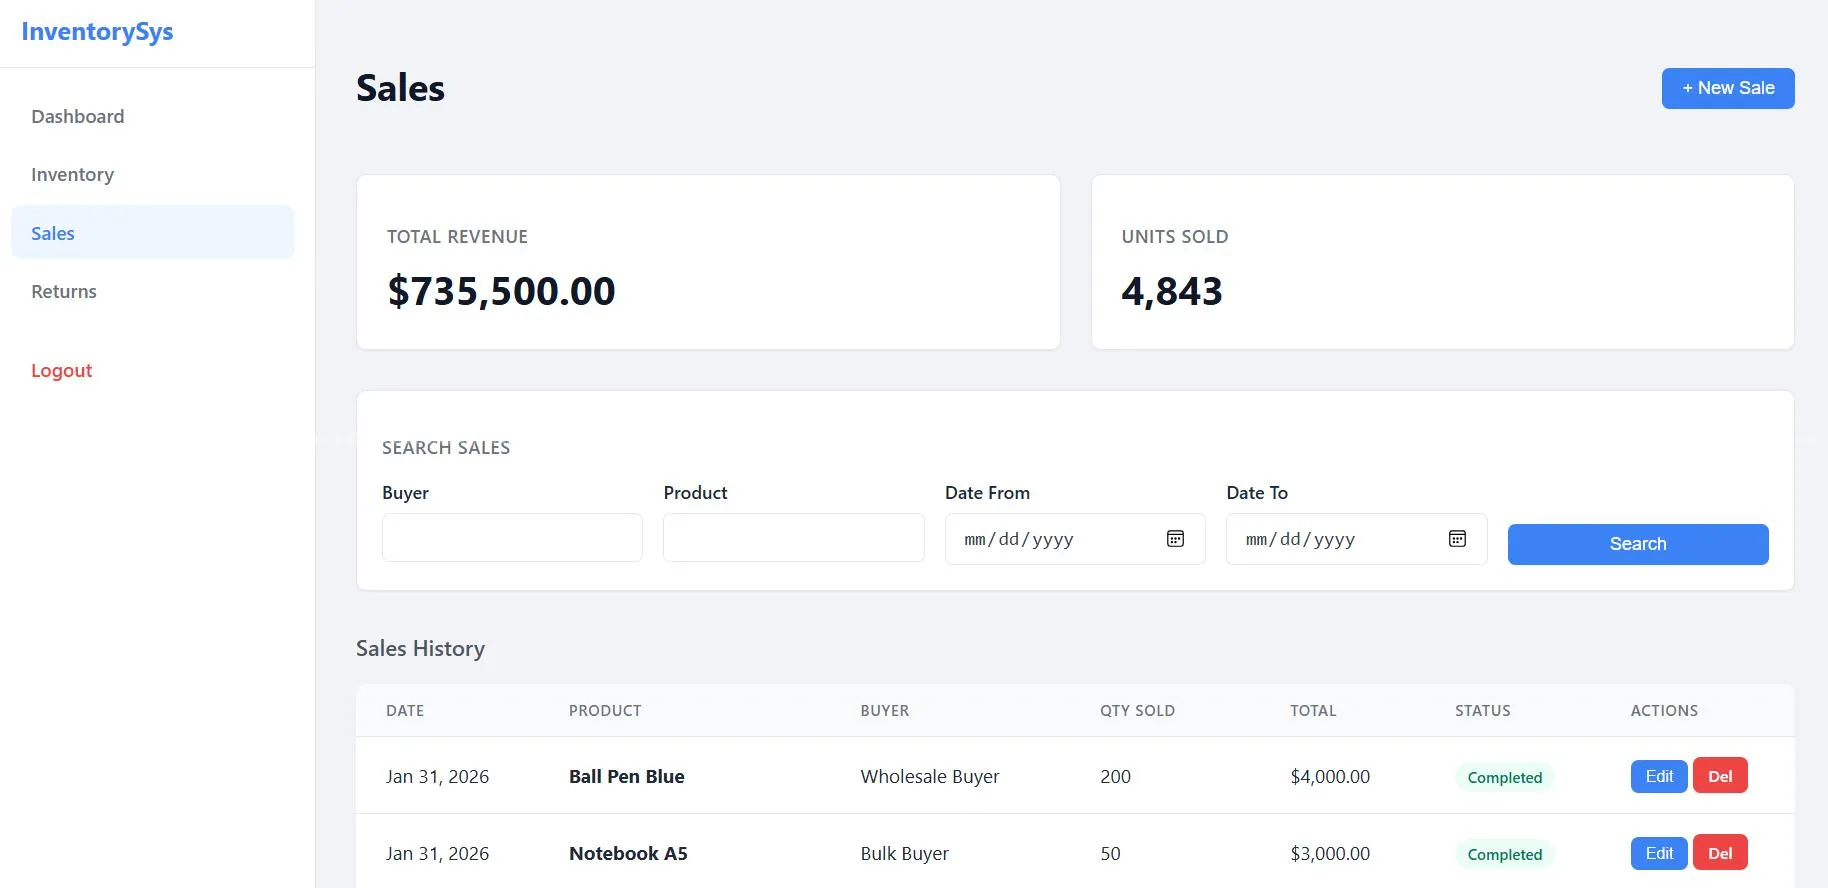Viewport: 1828px width, 888px height.
Task: Open the Inventory sidebar page
Action: pyautogui.click(x=72, y=175)
